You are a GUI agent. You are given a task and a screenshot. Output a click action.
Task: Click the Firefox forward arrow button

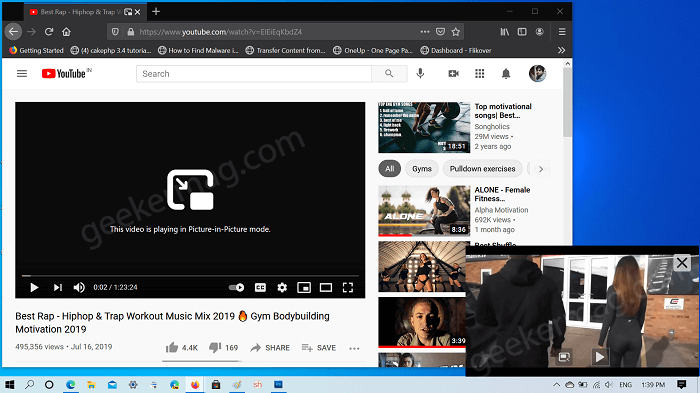pos(31,32)
